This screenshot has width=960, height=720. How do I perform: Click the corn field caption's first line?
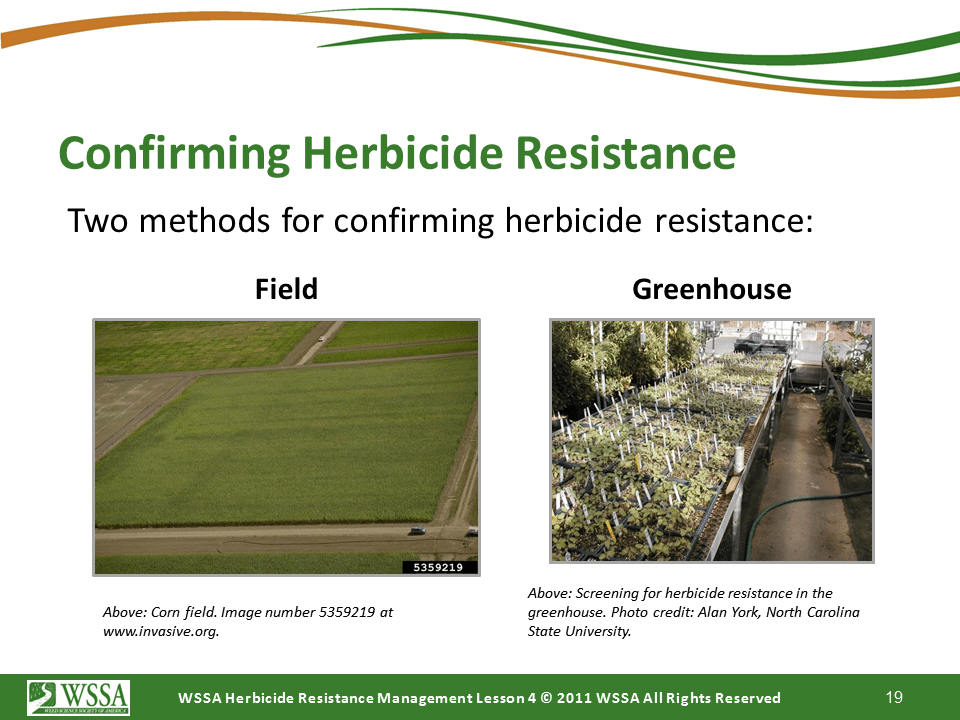pos(247,612)
